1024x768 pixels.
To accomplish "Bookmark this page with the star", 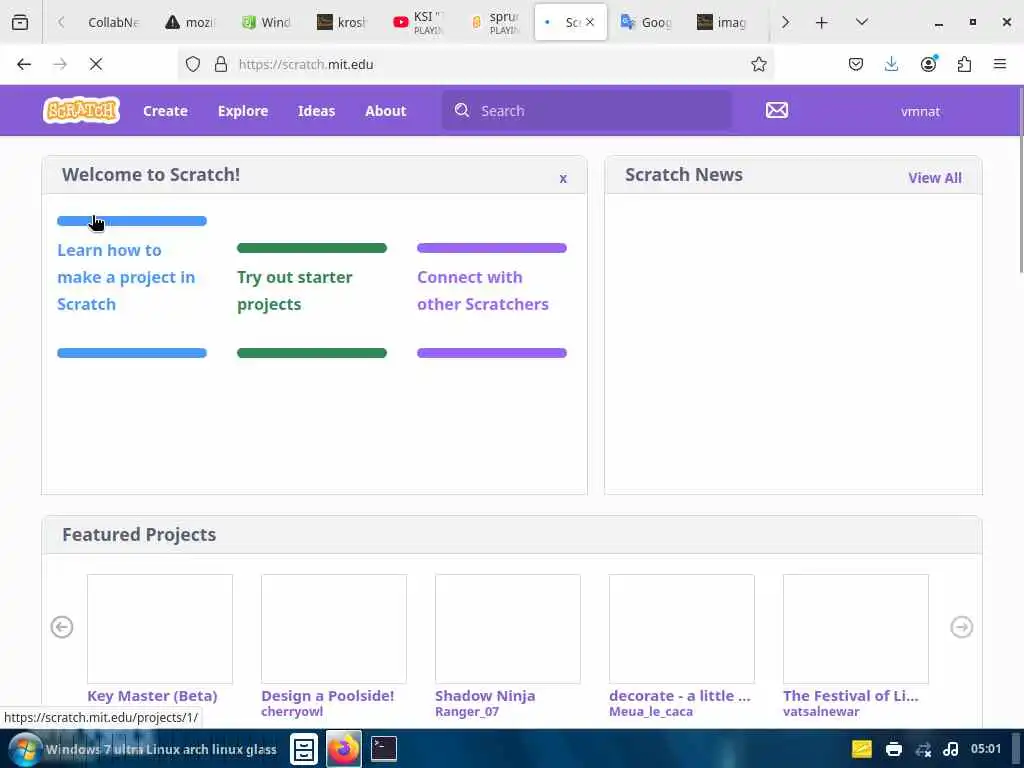I will (758, 64).
